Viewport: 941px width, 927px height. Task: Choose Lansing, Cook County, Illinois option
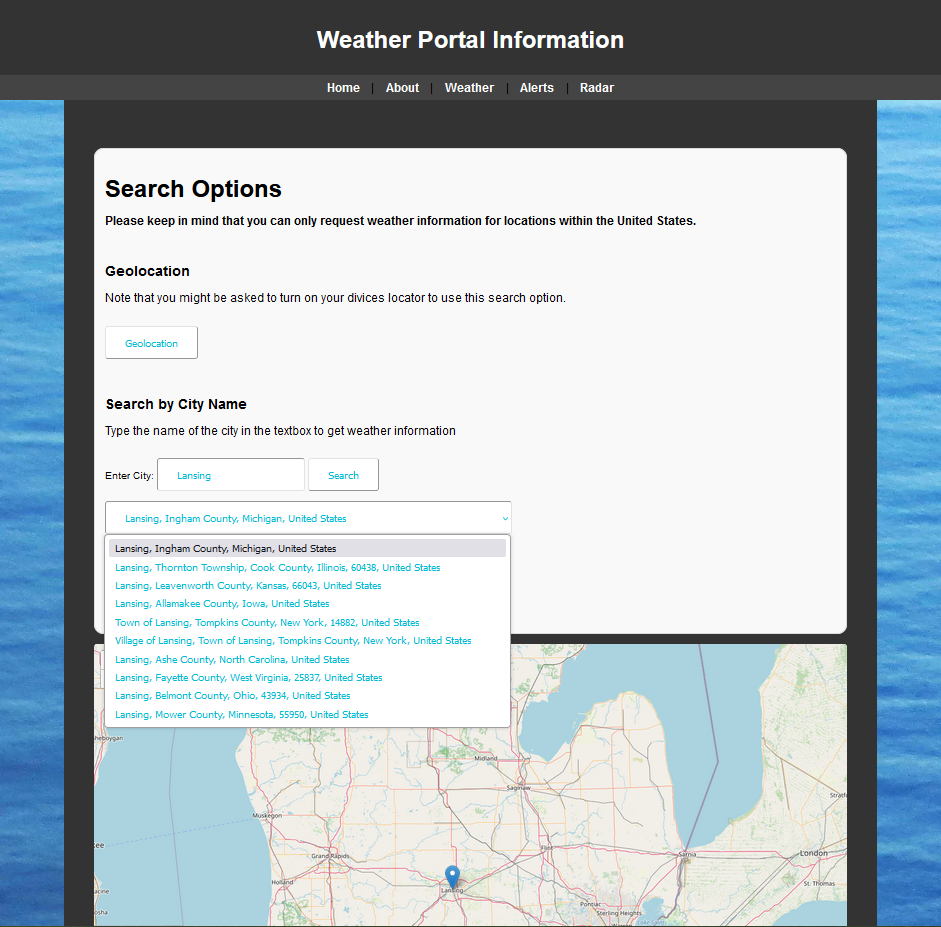(x=277, y=568)
